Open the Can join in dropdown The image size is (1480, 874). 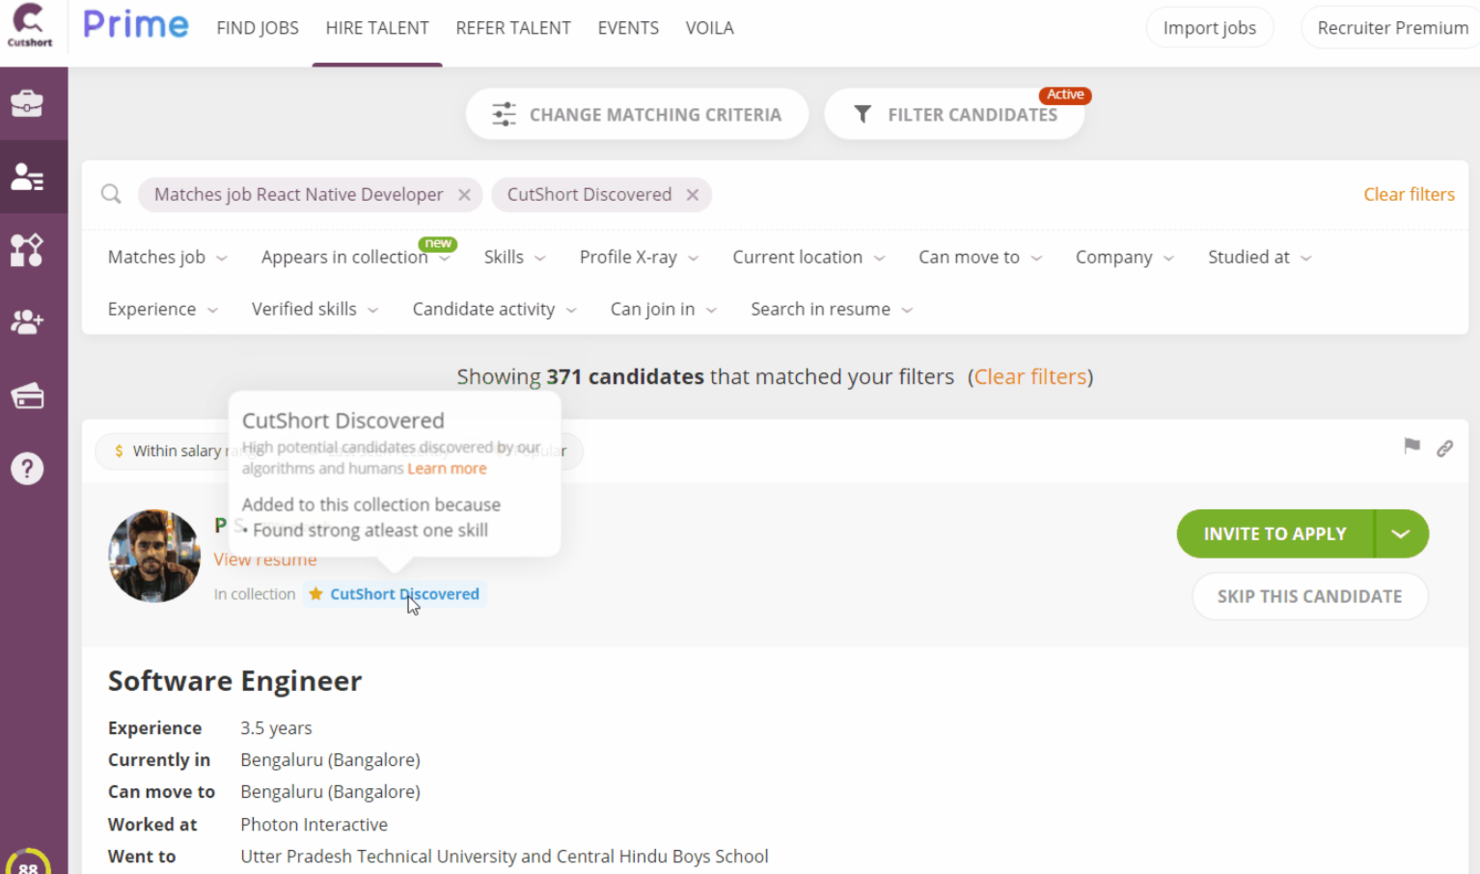tap(664, 309)
